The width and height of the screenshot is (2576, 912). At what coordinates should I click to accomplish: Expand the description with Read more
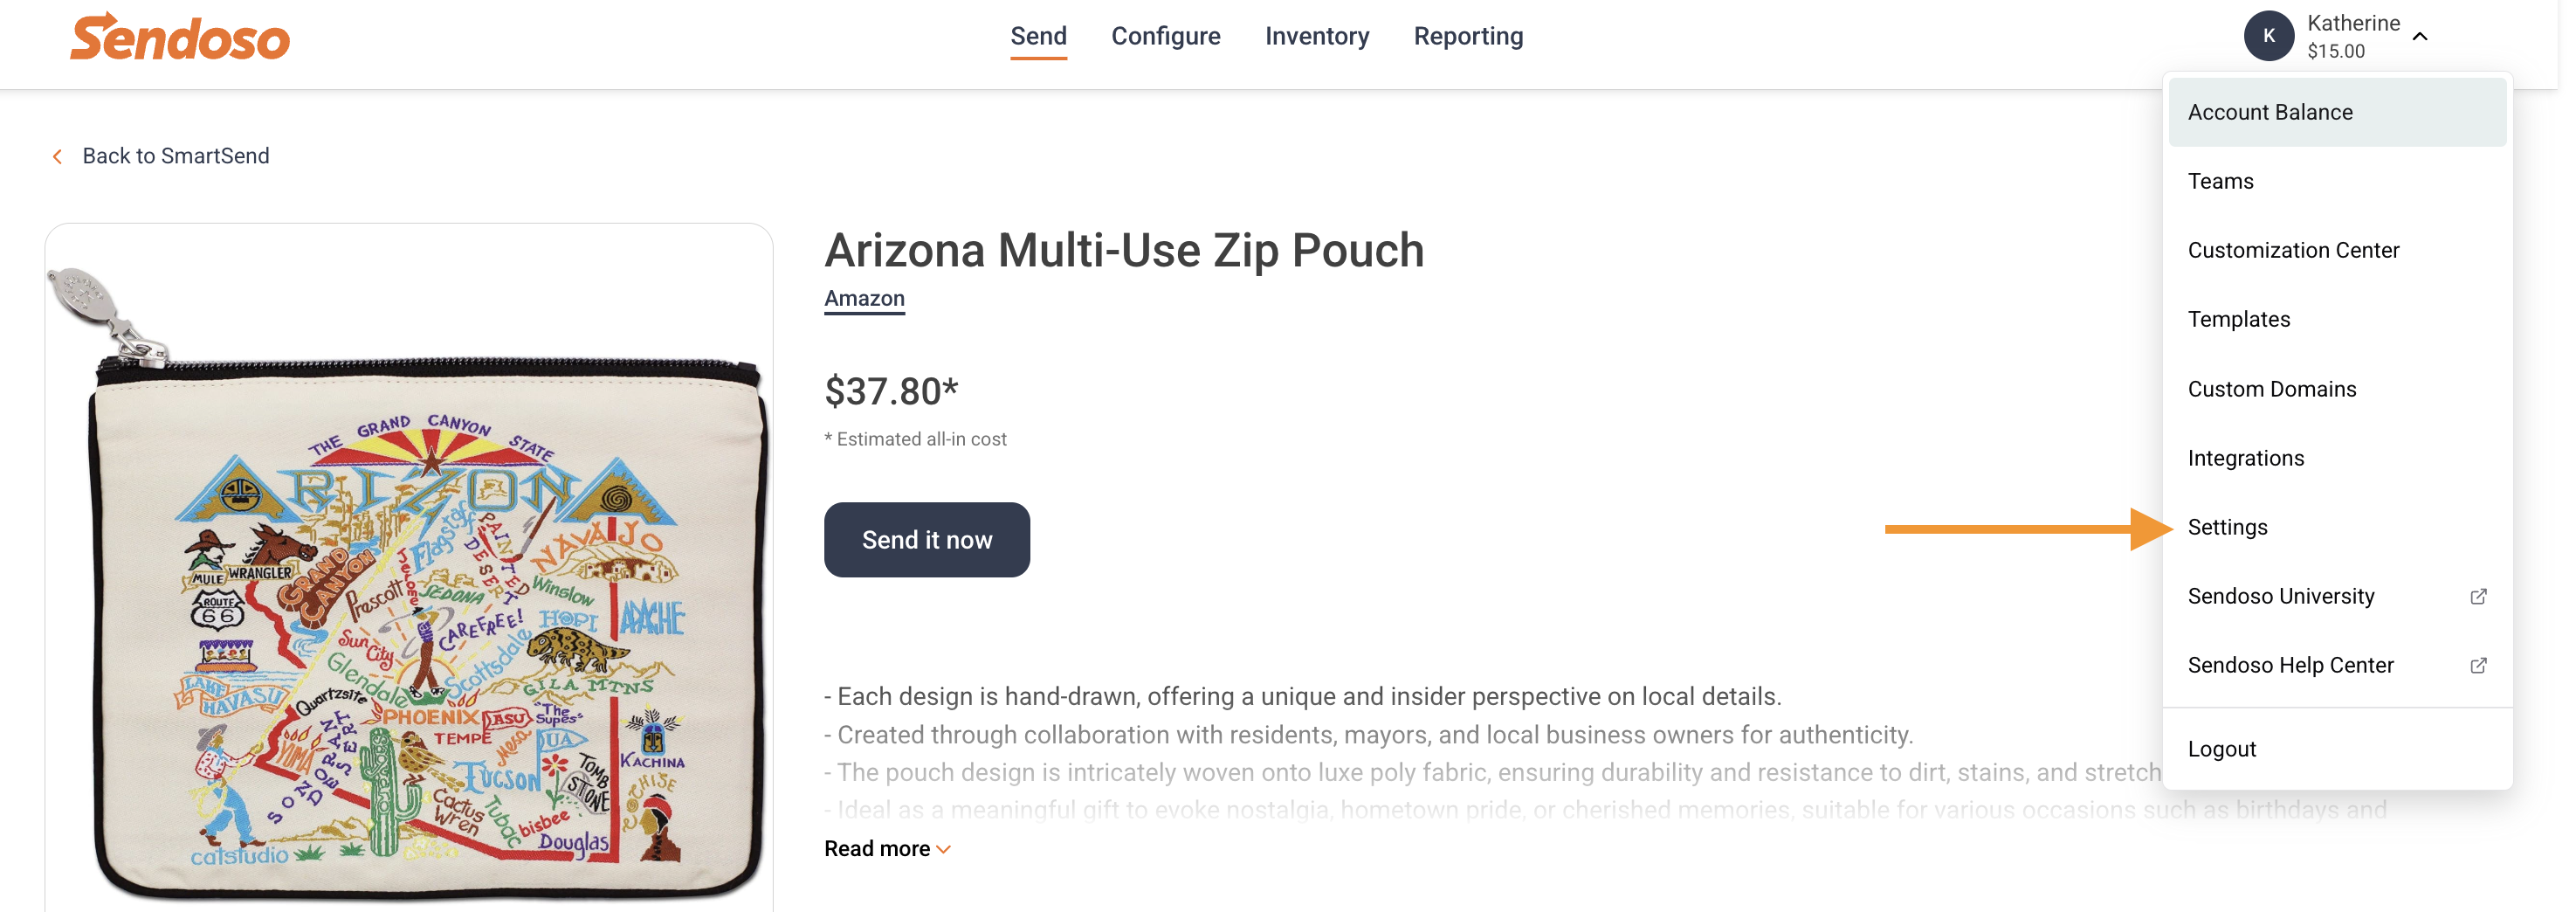tap(887, 849)
